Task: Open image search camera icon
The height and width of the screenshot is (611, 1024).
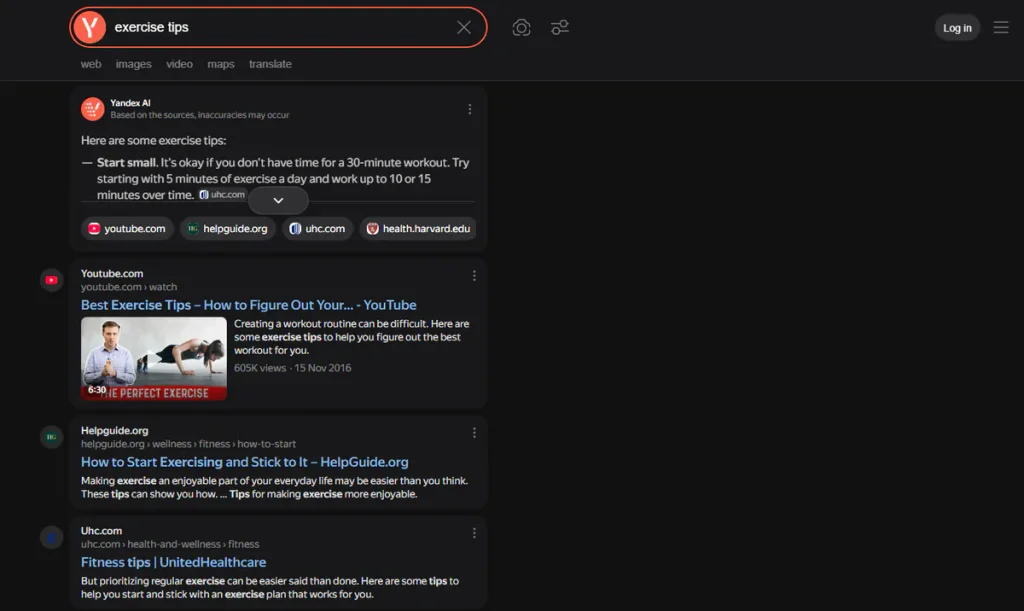Action: coord(521,27)
